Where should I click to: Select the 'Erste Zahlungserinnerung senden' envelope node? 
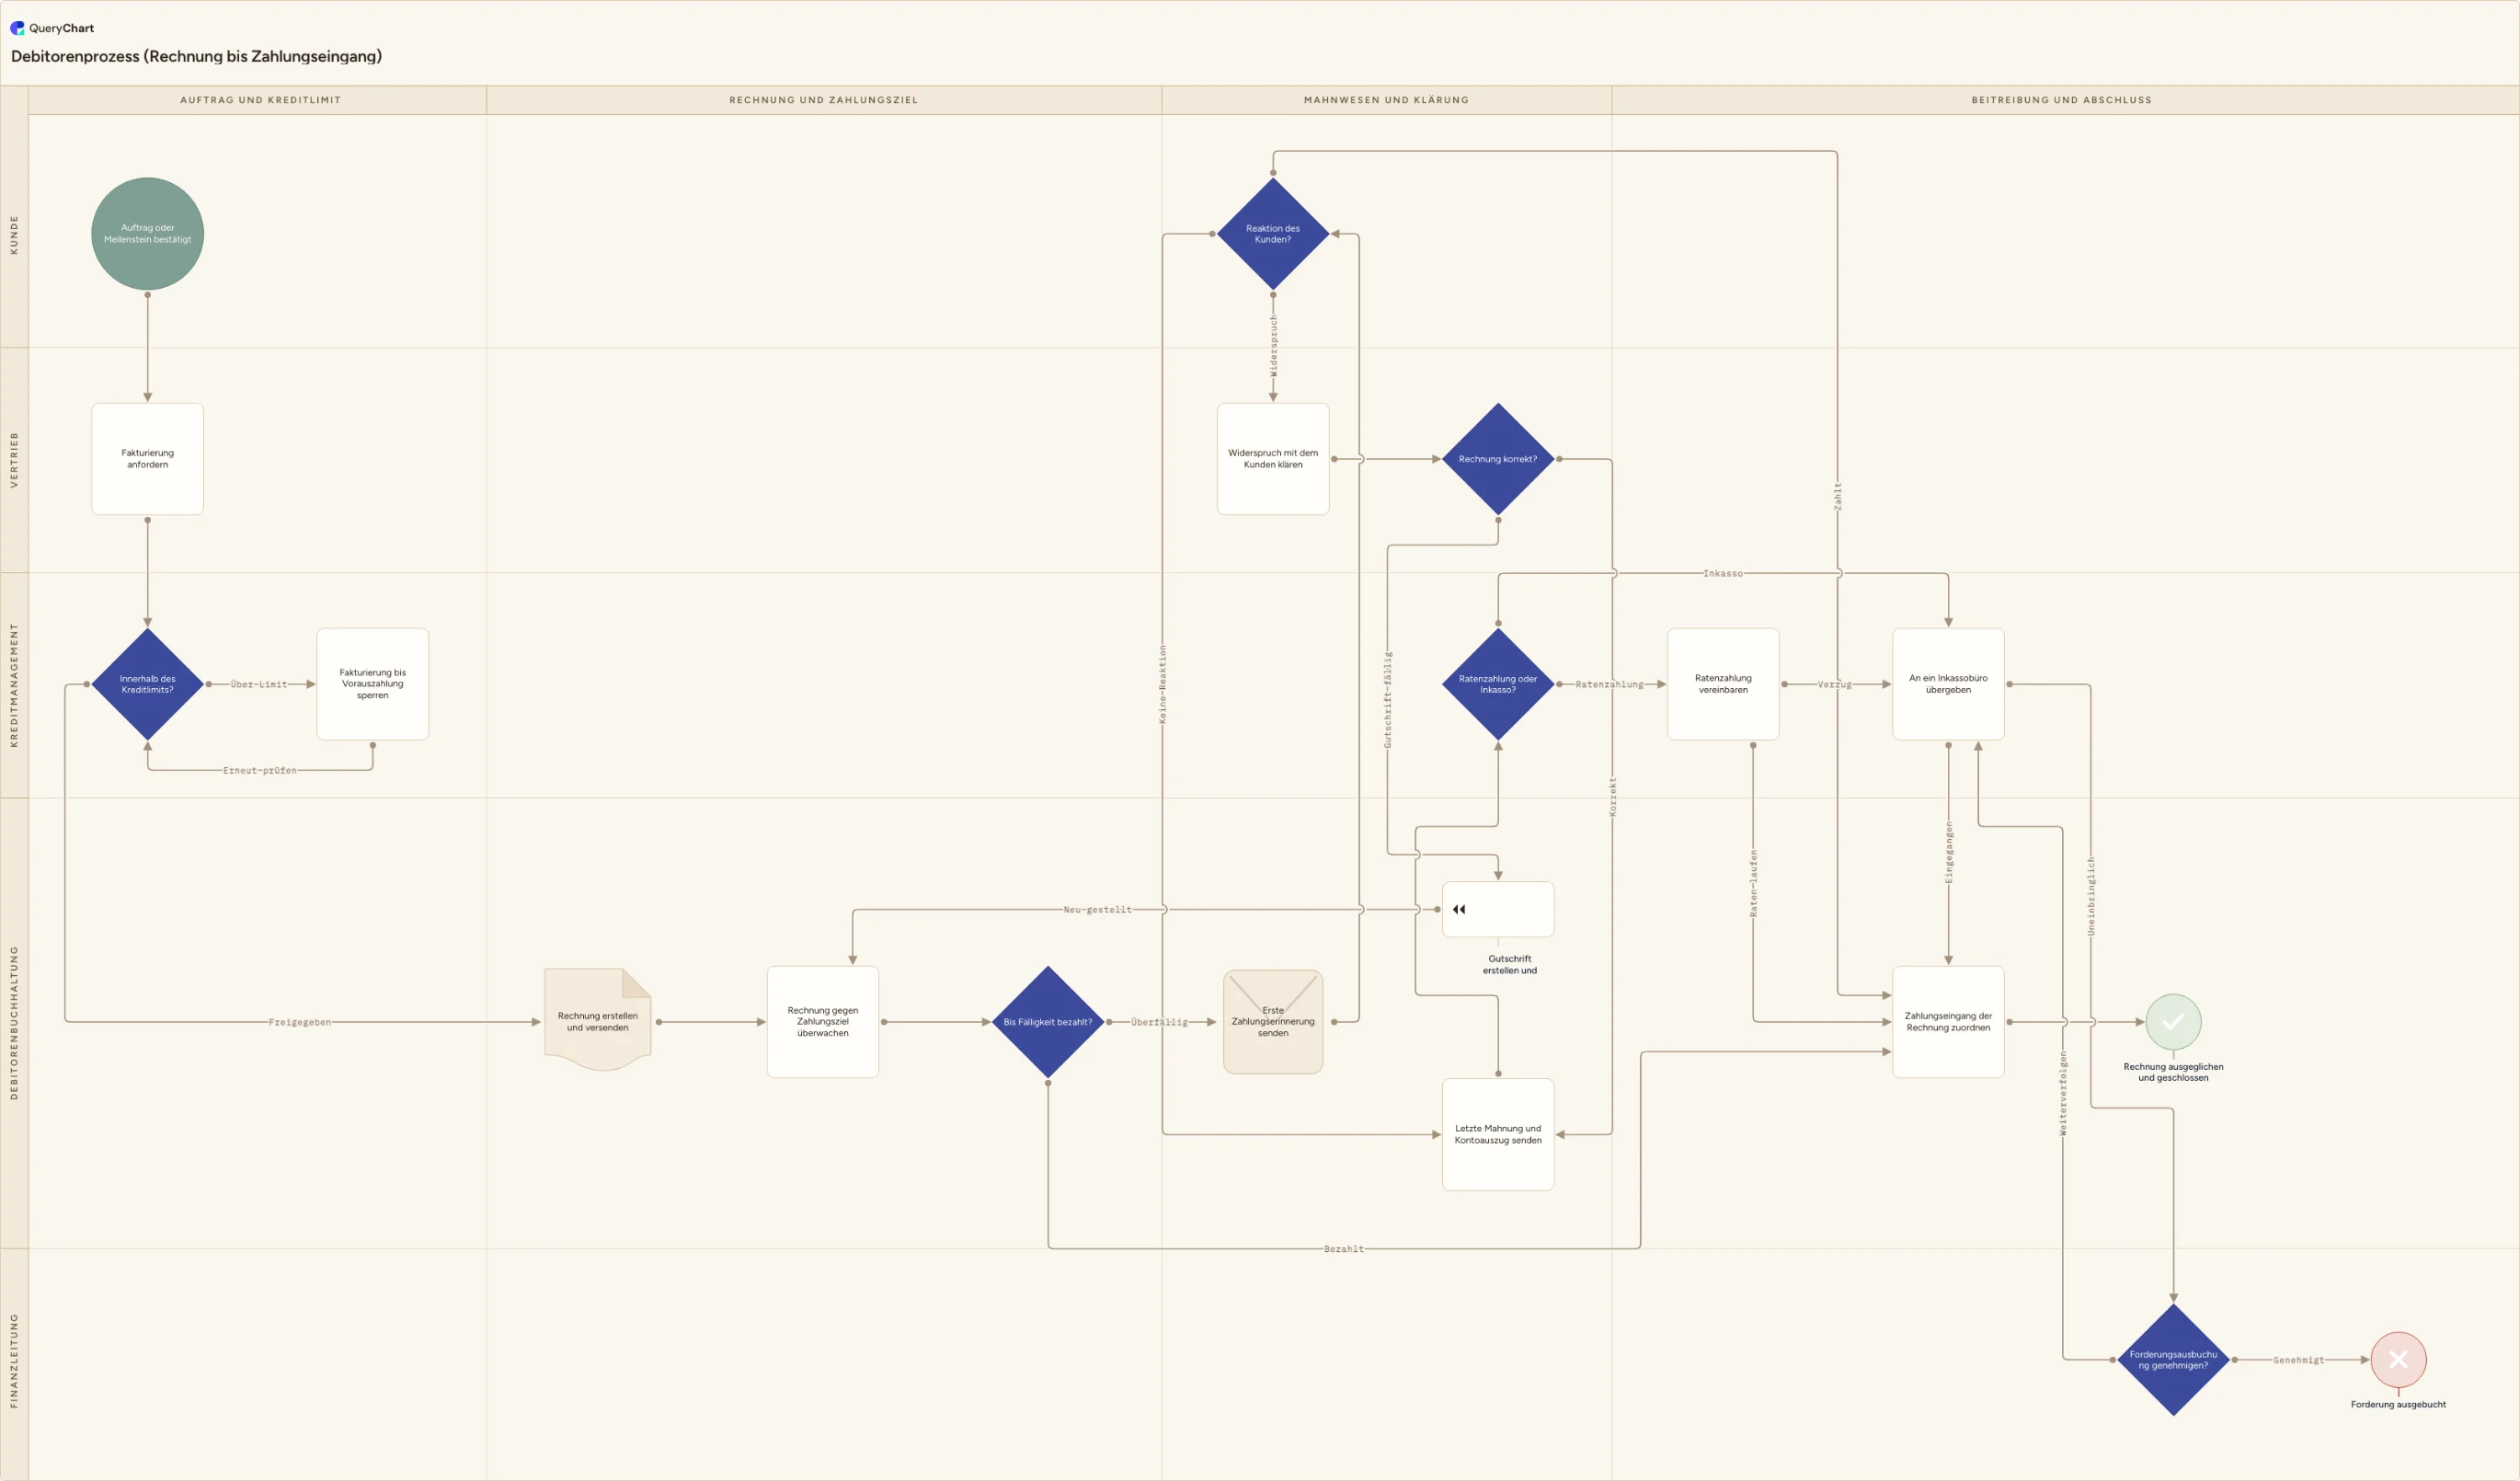point(1273,1022)
